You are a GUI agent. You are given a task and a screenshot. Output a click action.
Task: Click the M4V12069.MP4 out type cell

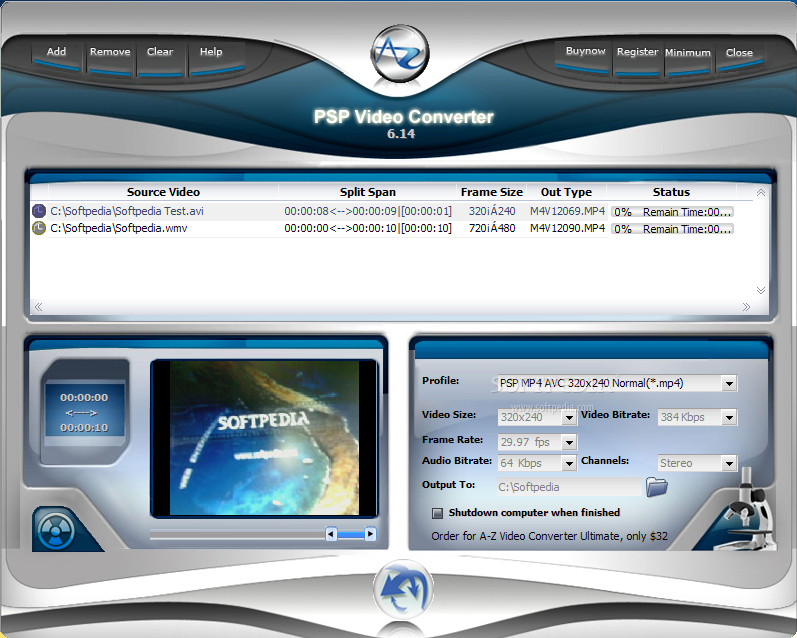tap(567, 211)
